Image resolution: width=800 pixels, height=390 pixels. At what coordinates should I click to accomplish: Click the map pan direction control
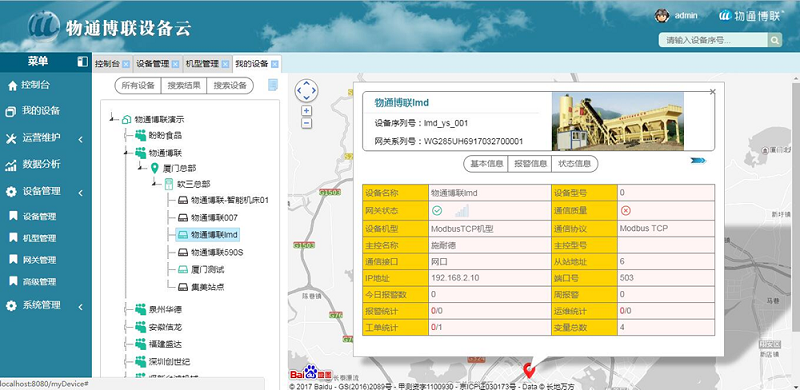point(306,91)
